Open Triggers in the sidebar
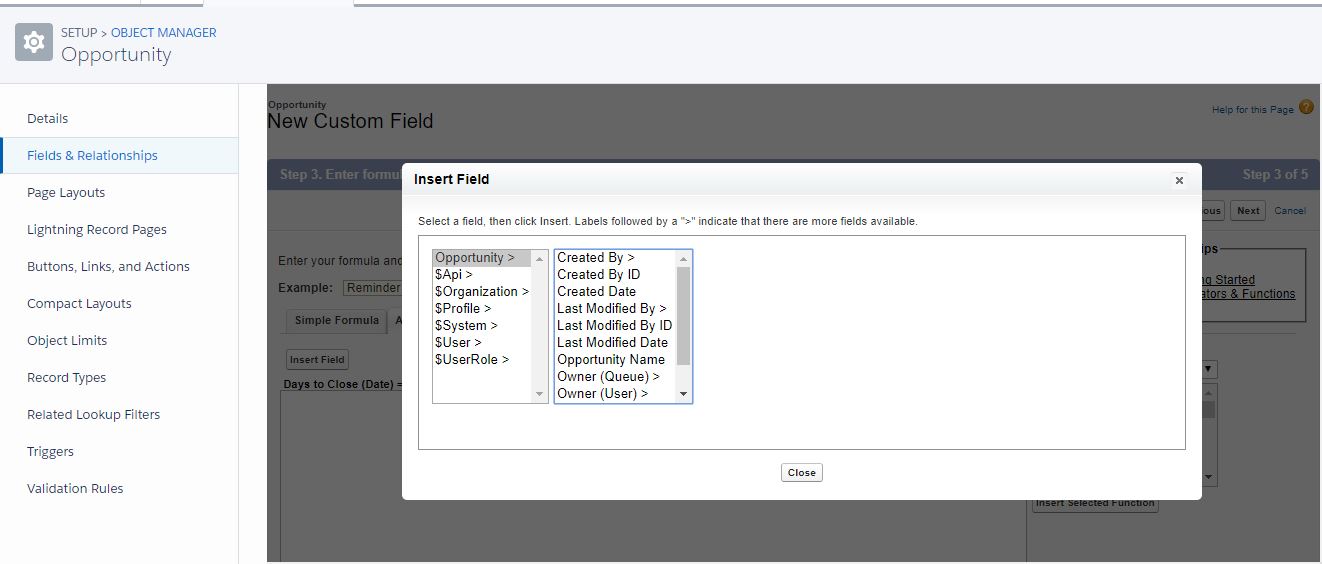1322x564 pixels. (50, 451)
